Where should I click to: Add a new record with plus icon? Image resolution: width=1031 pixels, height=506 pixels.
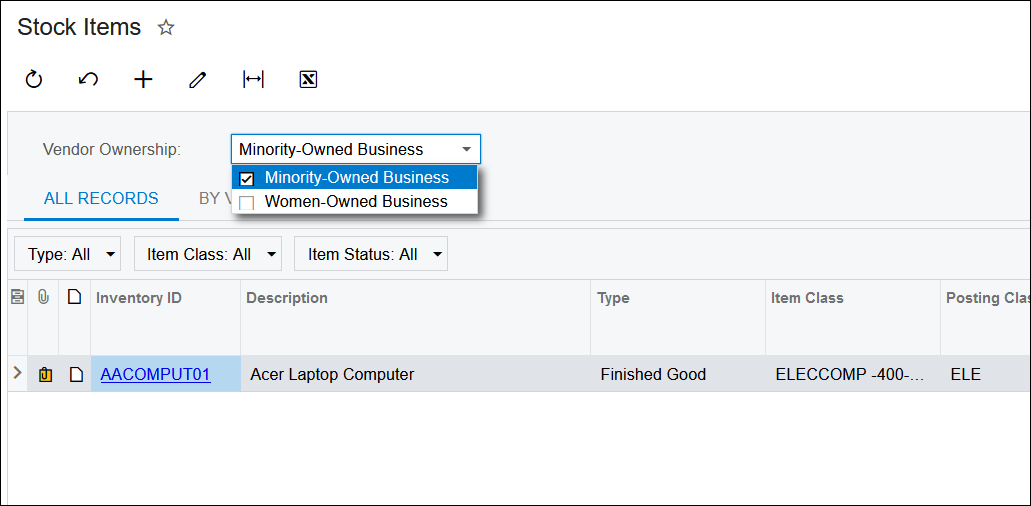click(x=143, y=80)
